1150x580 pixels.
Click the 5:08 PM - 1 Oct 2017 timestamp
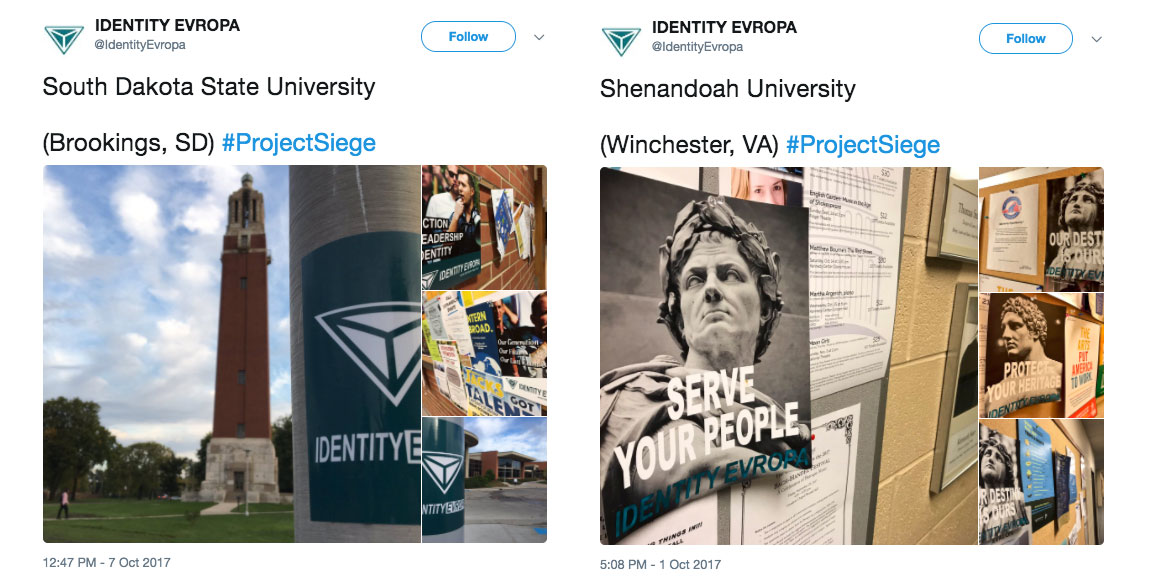pos(660,565)
